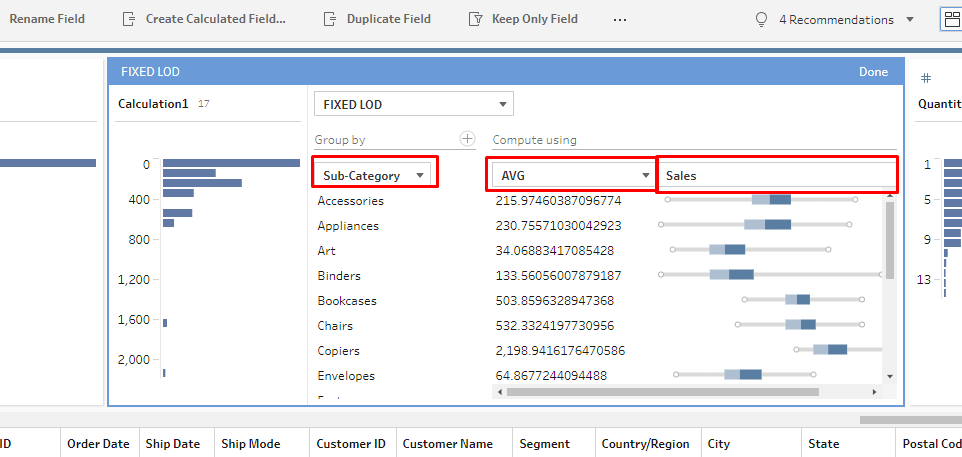Image resolution: width=962 pixels, height=457 pixels.
Task: Click Done to finish the FIXED LOD
Action: (873, 71)
